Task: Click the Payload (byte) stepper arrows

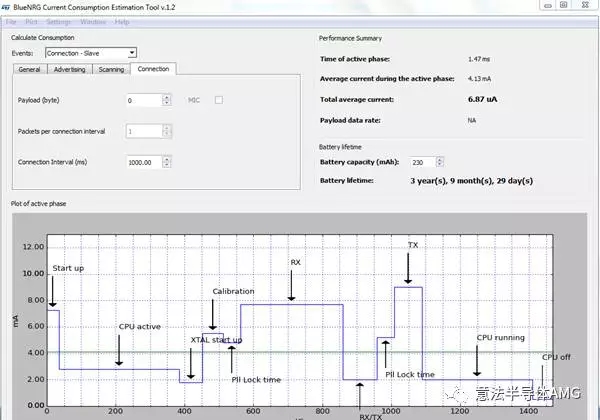Action: point(166,100)
